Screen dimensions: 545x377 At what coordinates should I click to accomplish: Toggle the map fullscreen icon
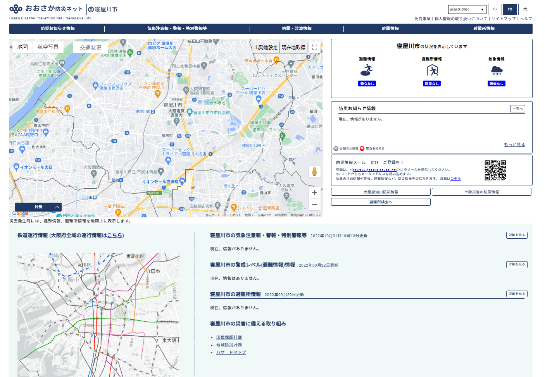click(315, 47)
